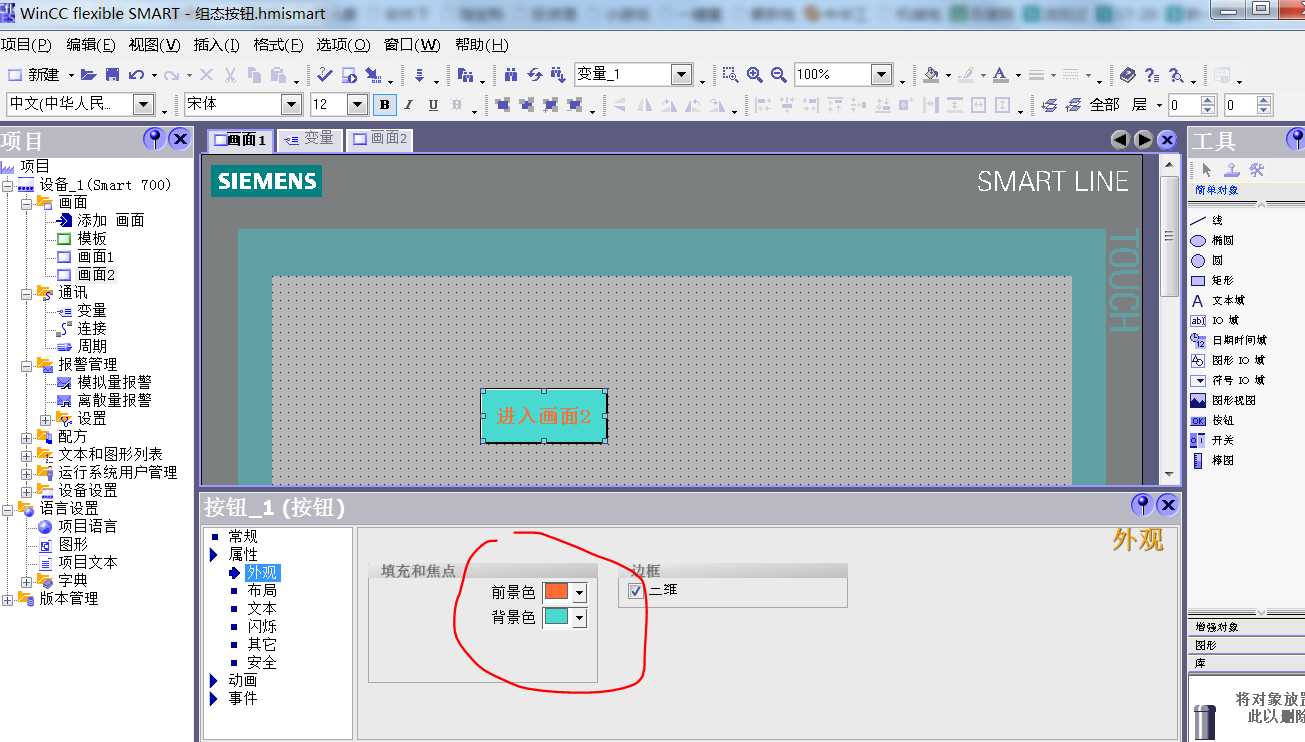The height and width of the screenshot is (742, 1305).
Task: Open a project with the folder icon
Action: 88,75
